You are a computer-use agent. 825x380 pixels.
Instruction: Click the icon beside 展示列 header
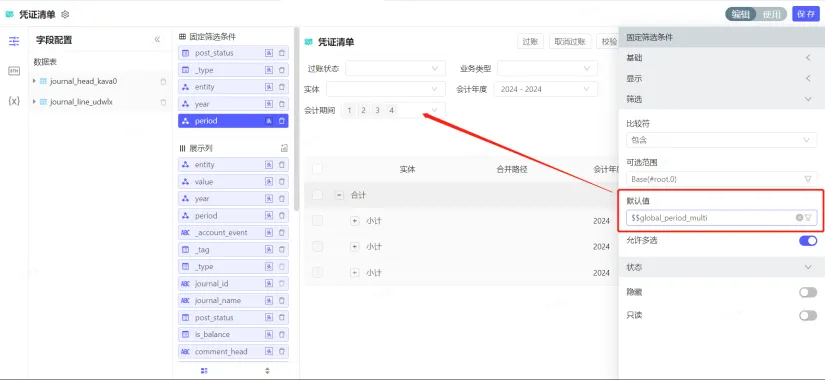284,148
